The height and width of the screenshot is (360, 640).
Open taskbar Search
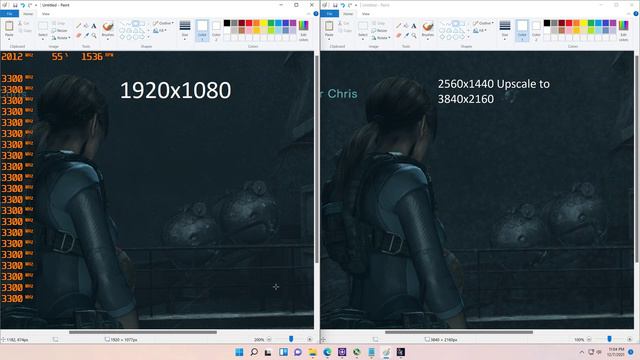pyautogui.click(x=254, y=352)
